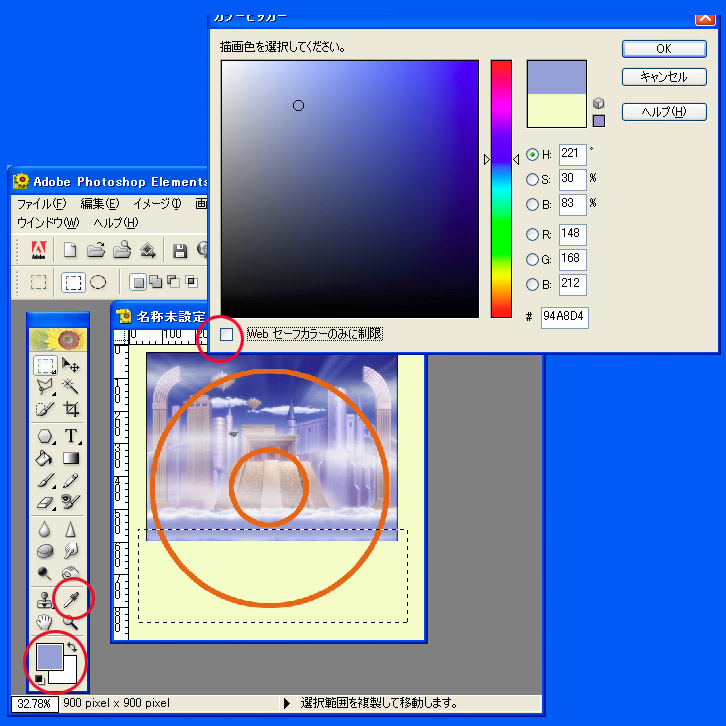Click the hex color field 94A8D4
Screen dimensions: 726x726
pos(564,317)
